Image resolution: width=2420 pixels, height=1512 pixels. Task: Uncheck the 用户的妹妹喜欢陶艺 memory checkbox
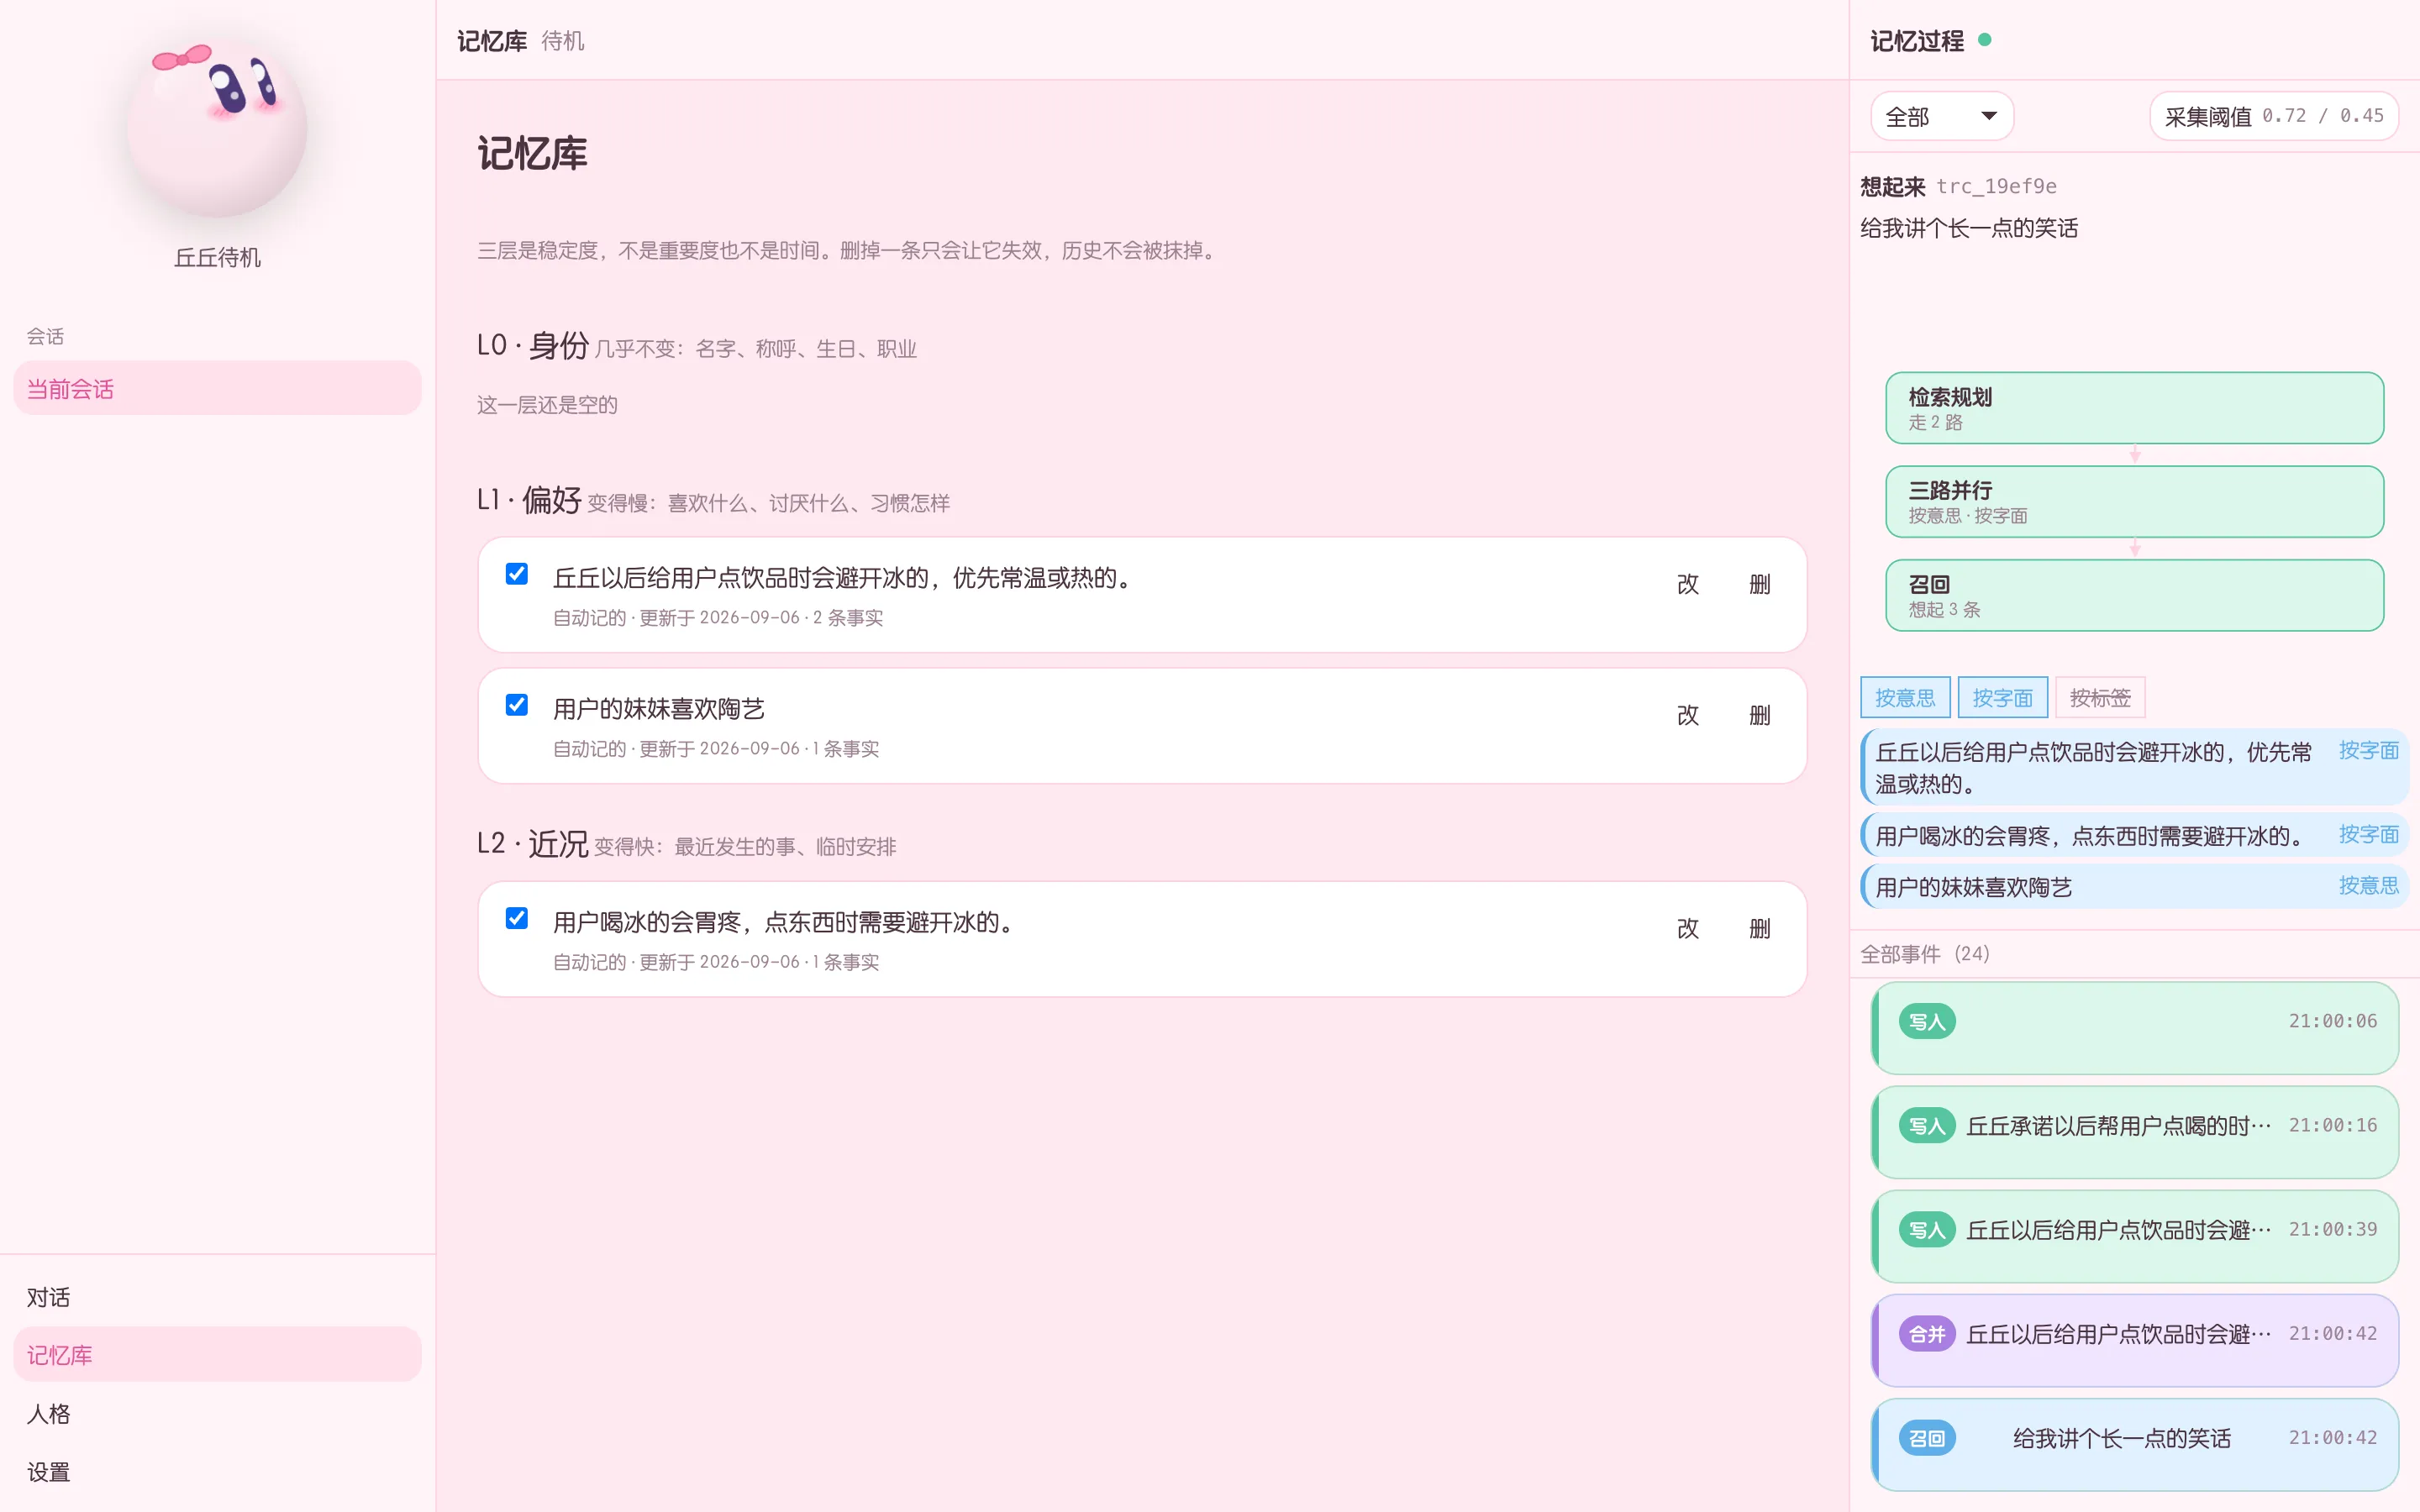[517, 705]
